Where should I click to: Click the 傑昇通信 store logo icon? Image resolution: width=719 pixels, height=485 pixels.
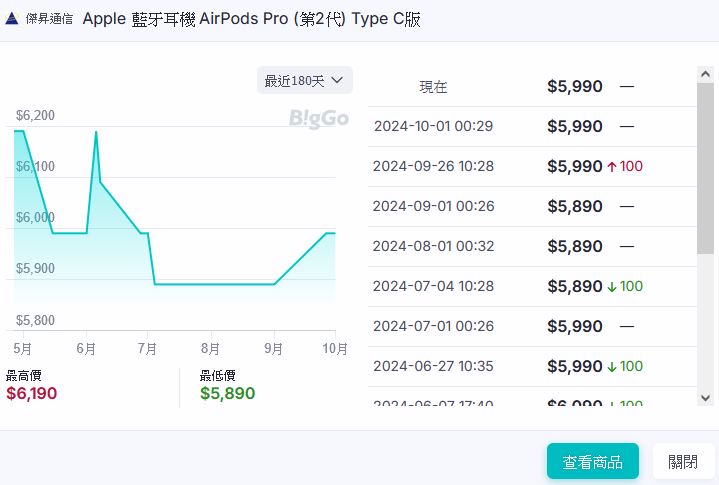click(12, 20)
